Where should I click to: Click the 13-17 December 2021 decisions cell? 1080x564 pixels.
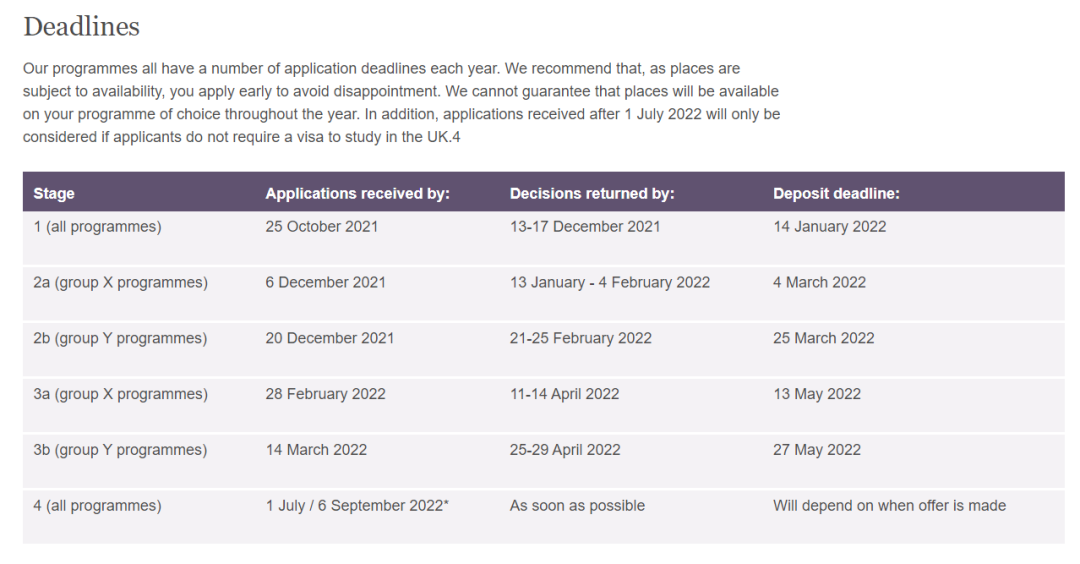pos(585,227)
